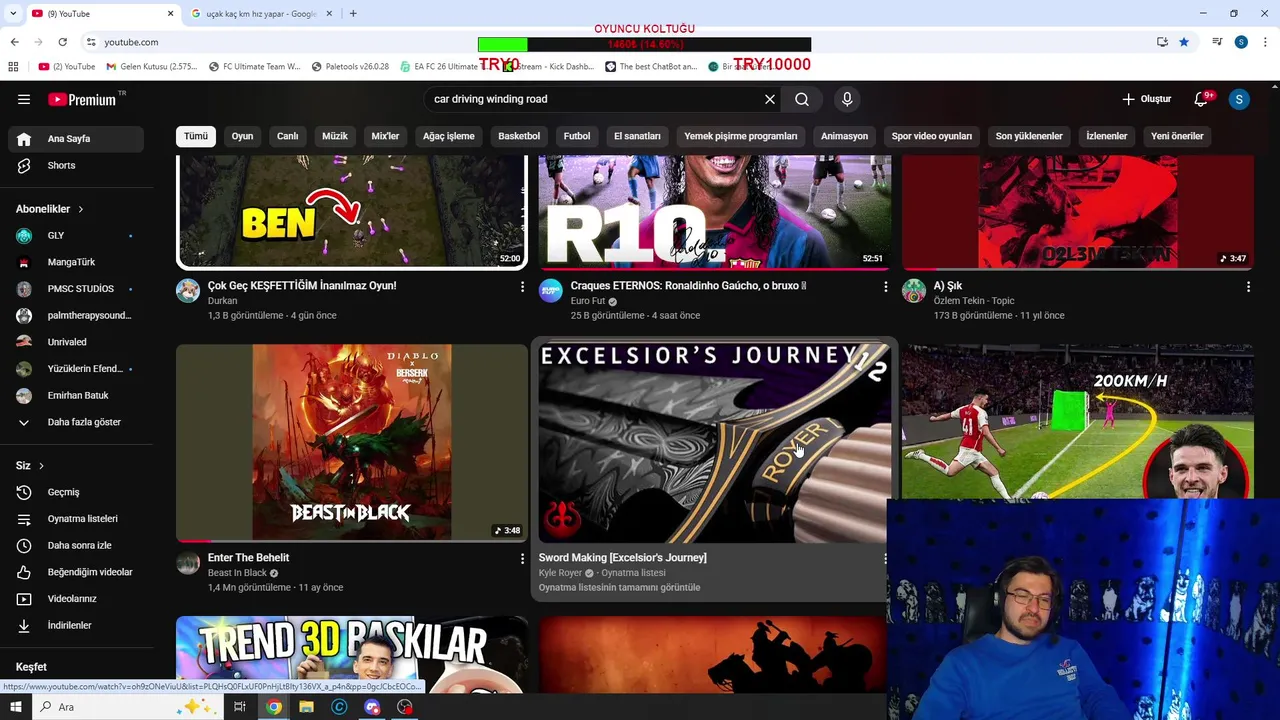Screen dimensions: 1280x720
Task: Open MangaTürk channel subscription
Action: tap(76, 262)
